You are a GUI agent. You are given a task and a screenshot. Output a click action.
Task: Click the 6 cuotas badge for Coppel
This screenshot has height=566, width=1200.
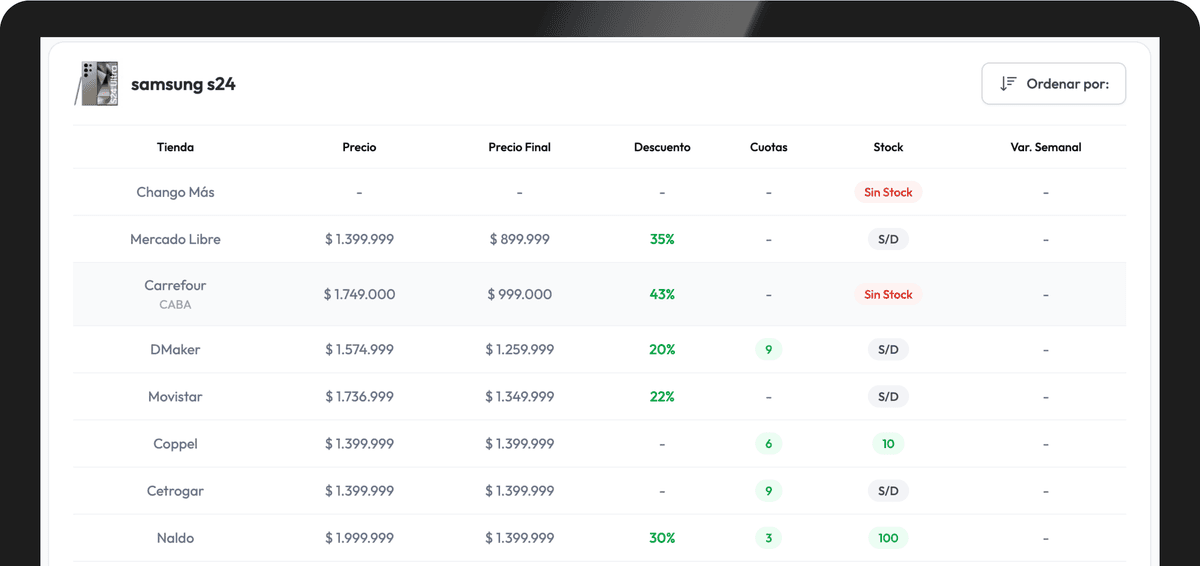tap(768, 444)
